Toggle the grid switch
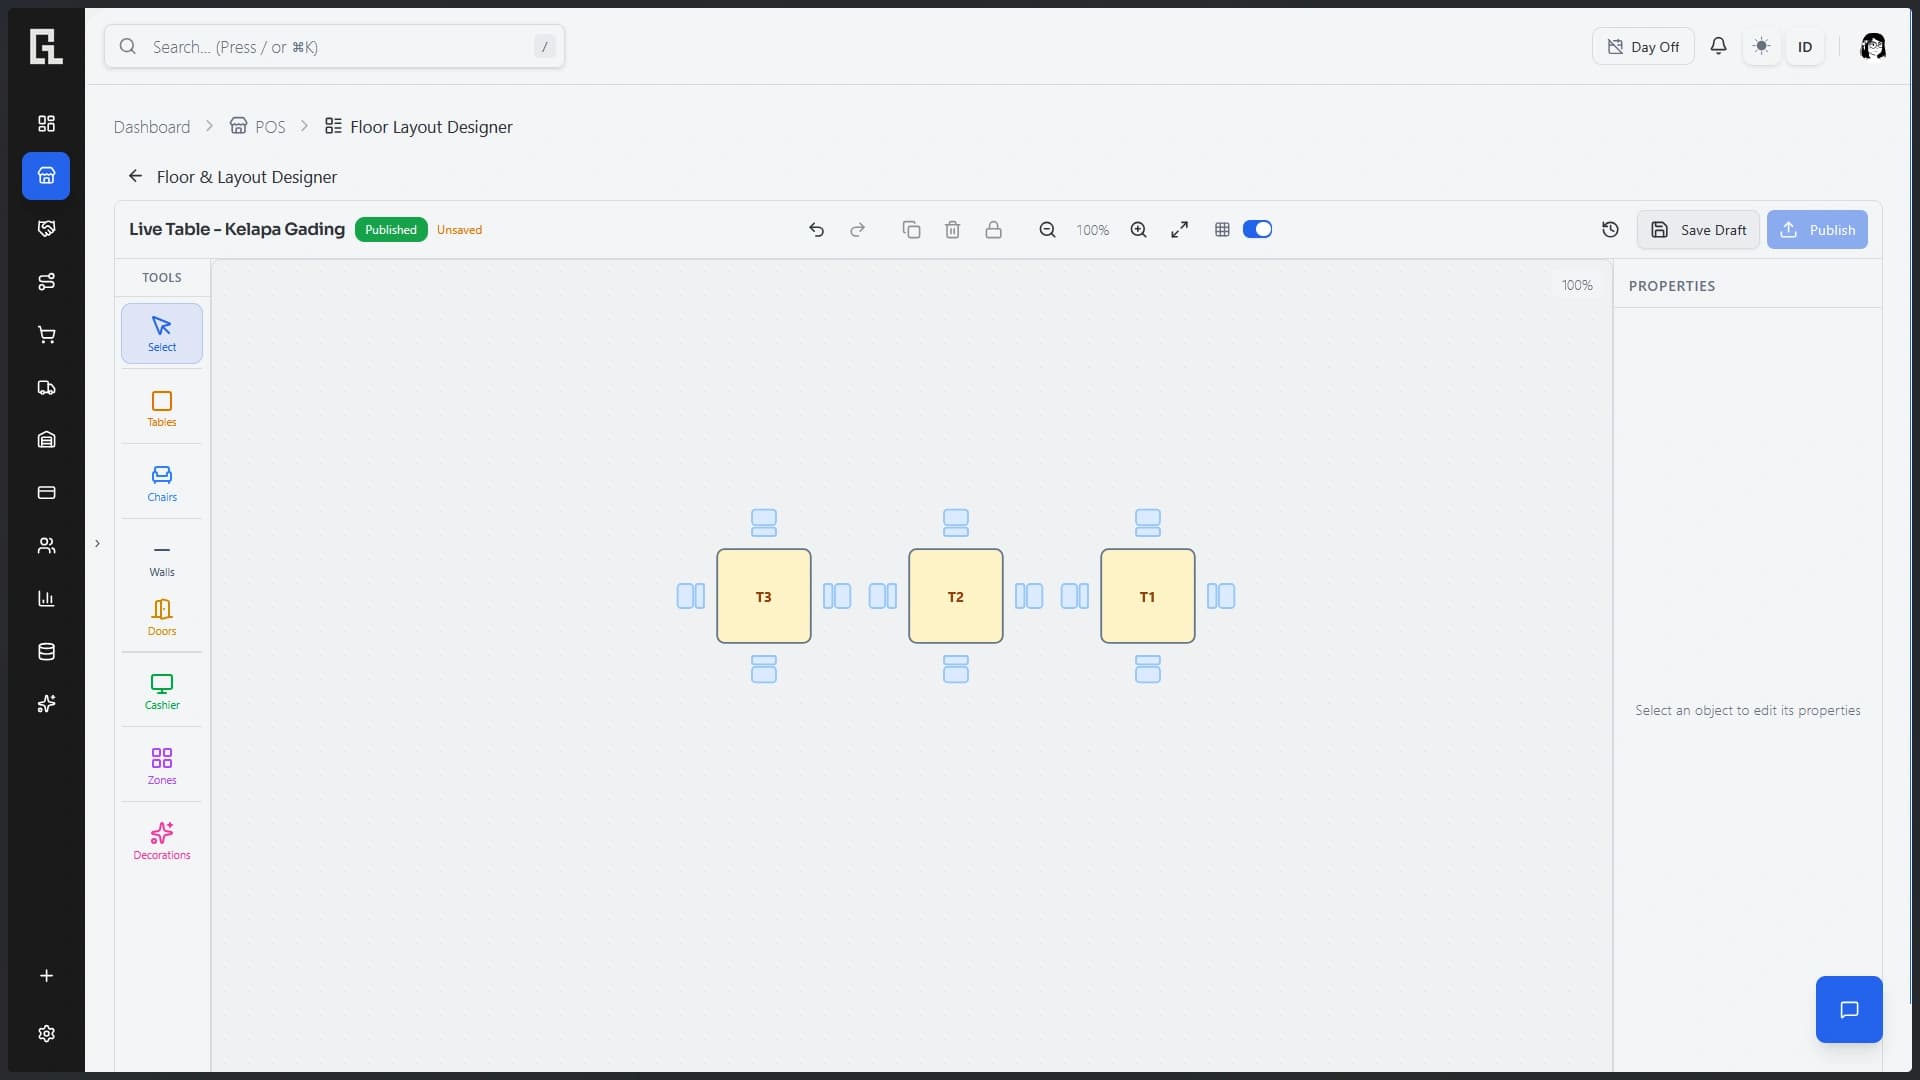Viewport: 1920px width, 1080px height. 1257,230
